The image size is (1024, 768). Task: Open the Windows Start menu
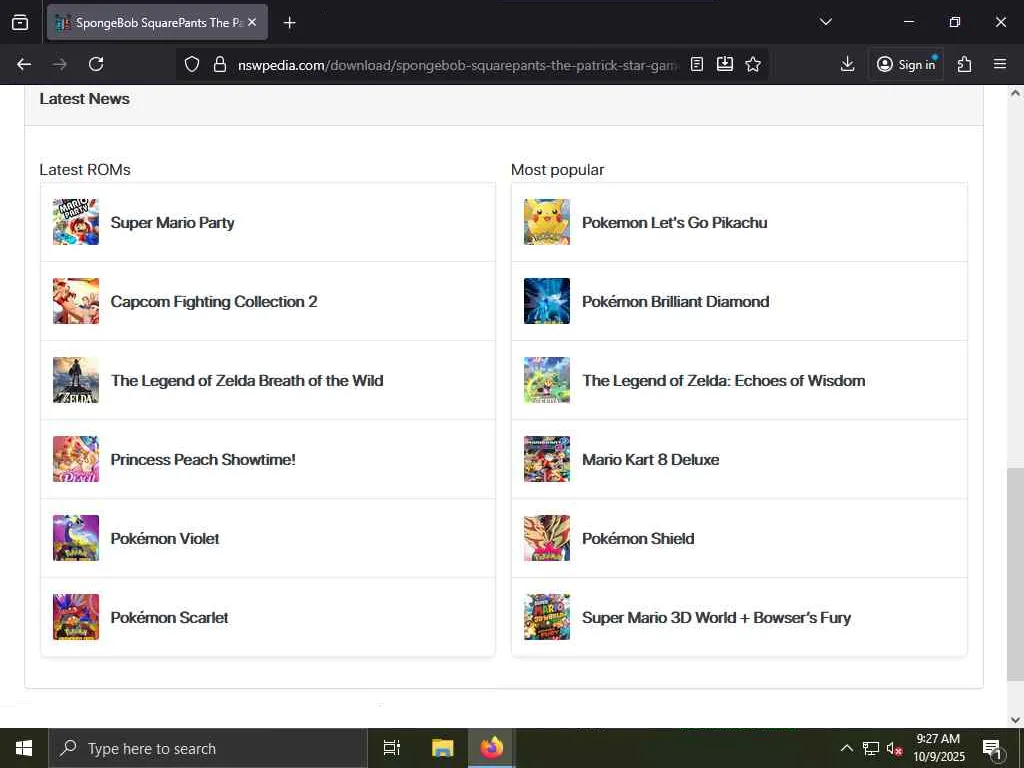(24, 748)
